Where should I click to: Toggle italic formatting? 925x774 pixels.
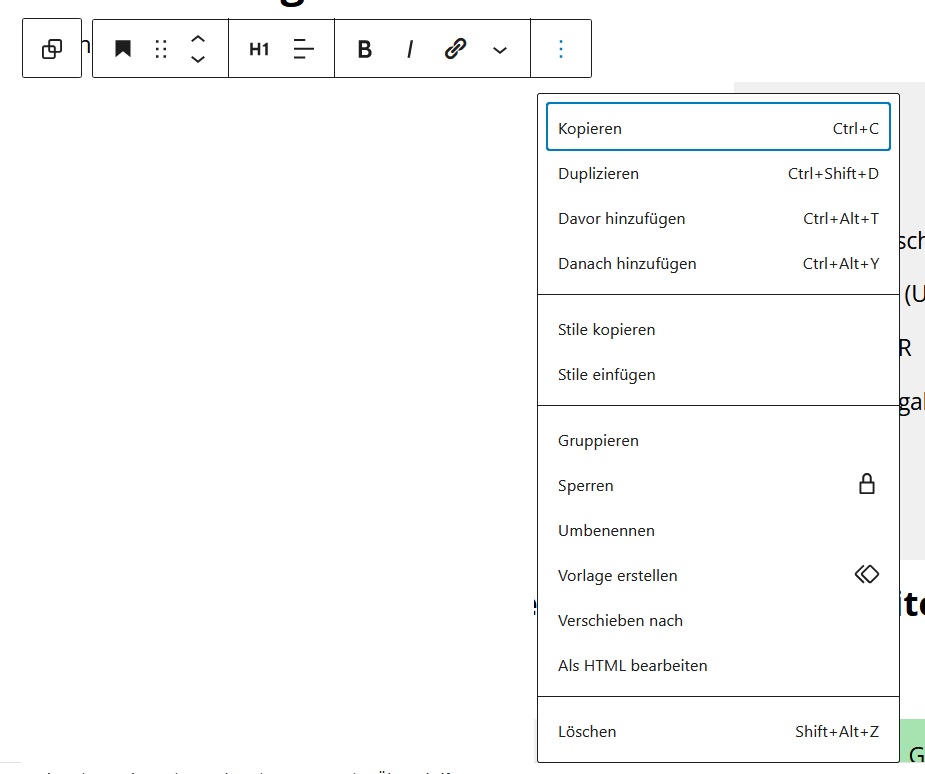(410, 49)
